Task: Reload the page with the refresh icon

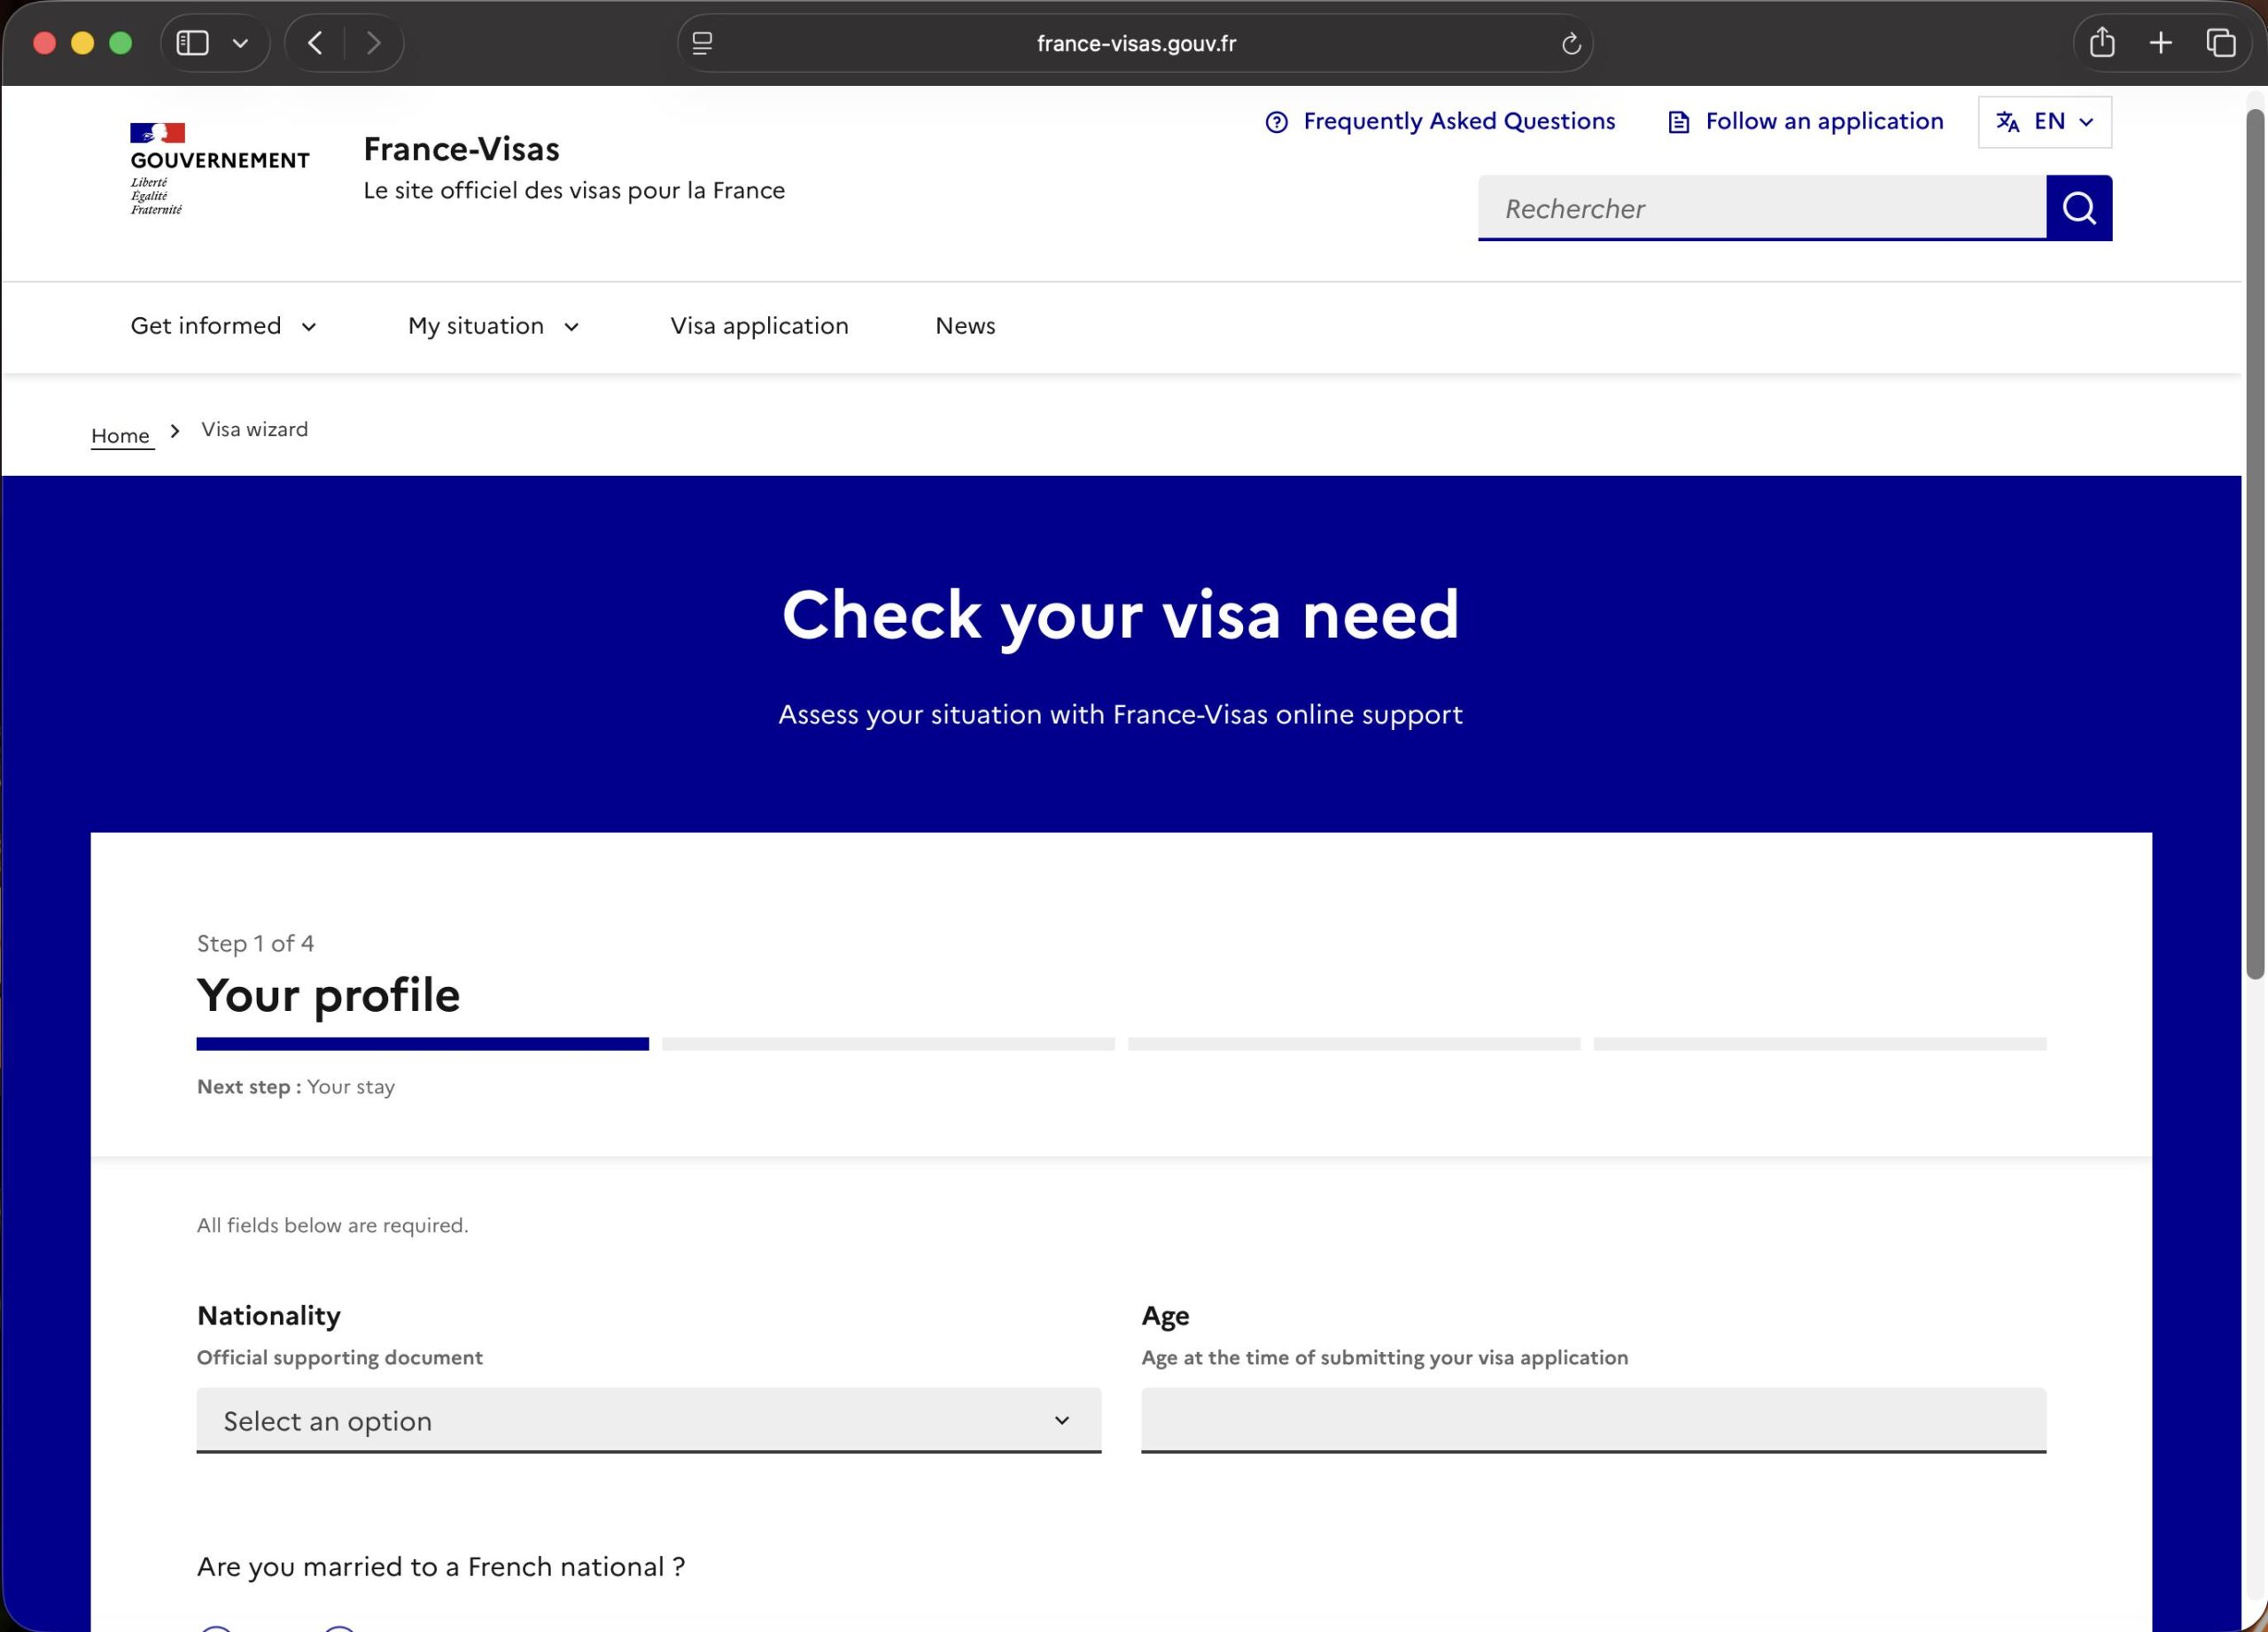Action: (x=1570, y=43)
